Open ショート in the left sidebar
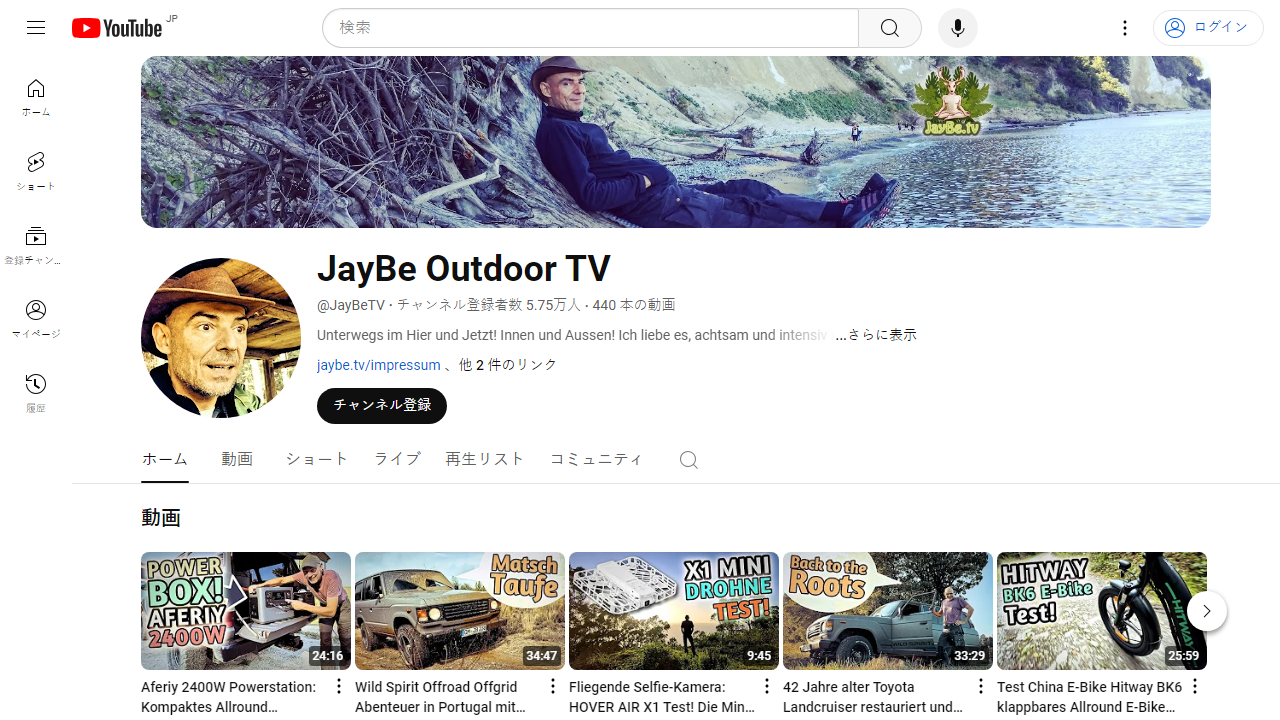 click(36, 172)
